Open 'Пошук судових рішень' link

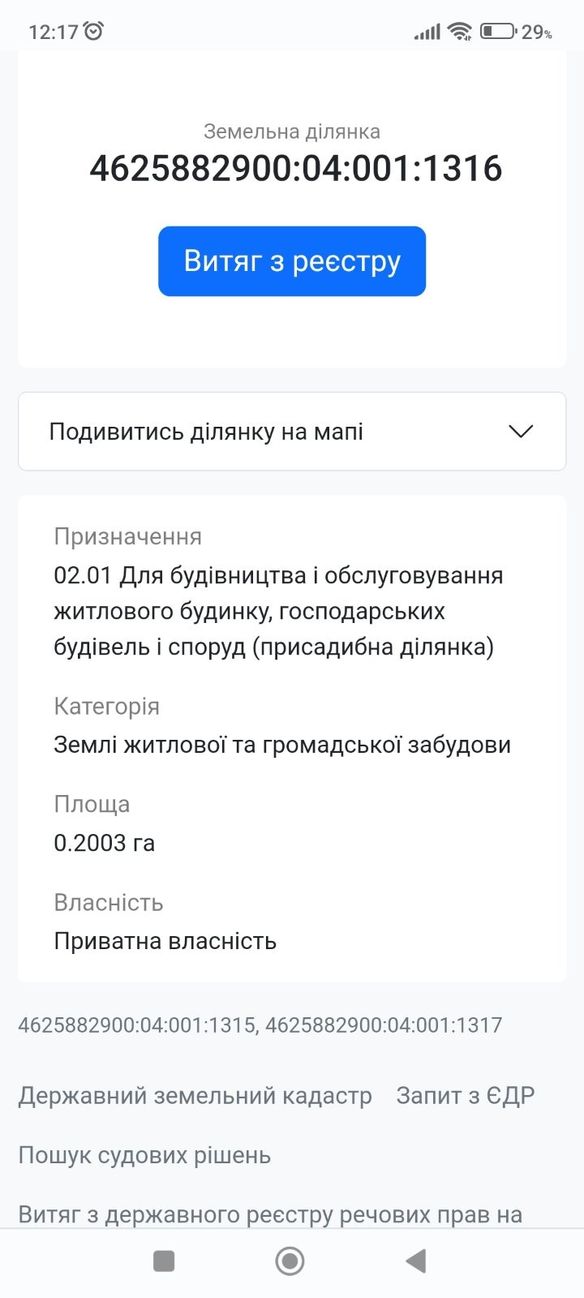point(144,1156)
